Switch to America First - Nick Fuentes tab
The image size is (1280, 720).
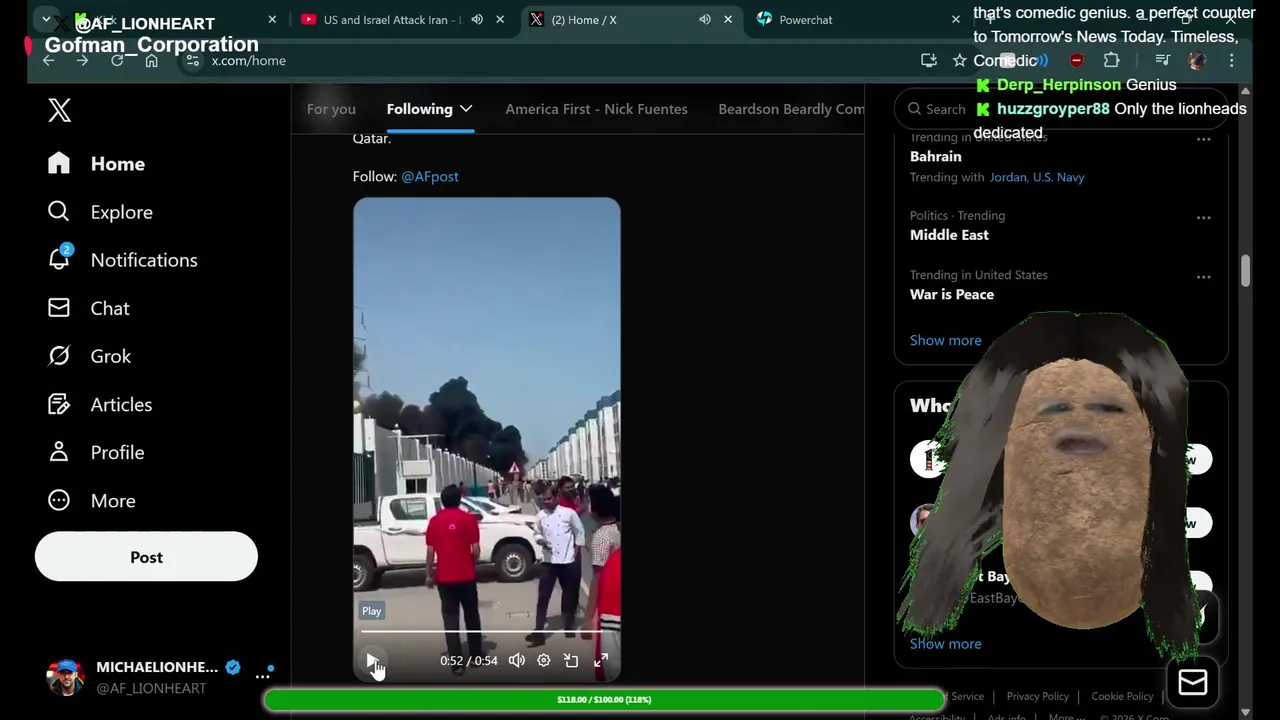point(596,109)
